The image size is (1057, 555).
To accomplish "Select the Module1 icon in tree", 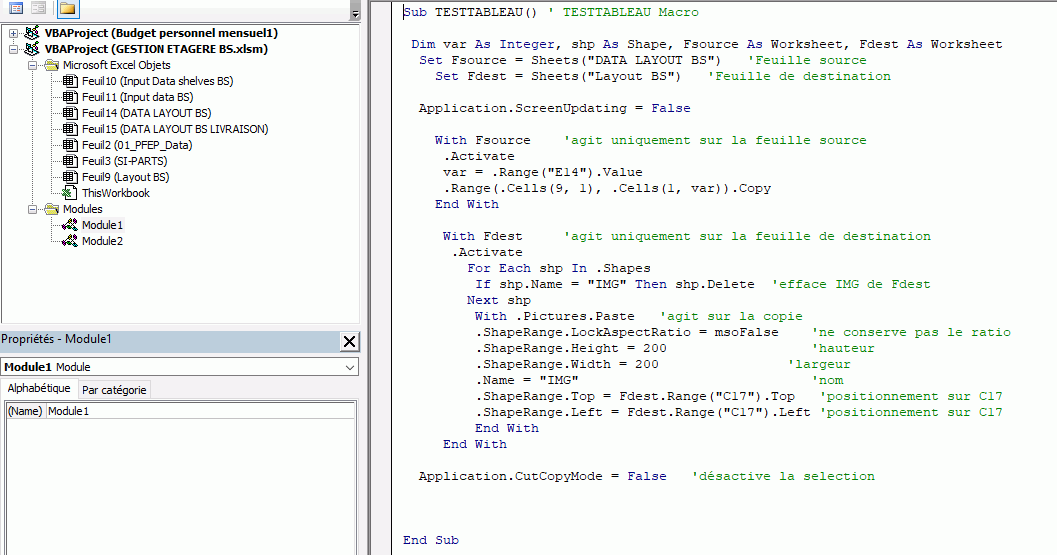I will pos(70,225).
